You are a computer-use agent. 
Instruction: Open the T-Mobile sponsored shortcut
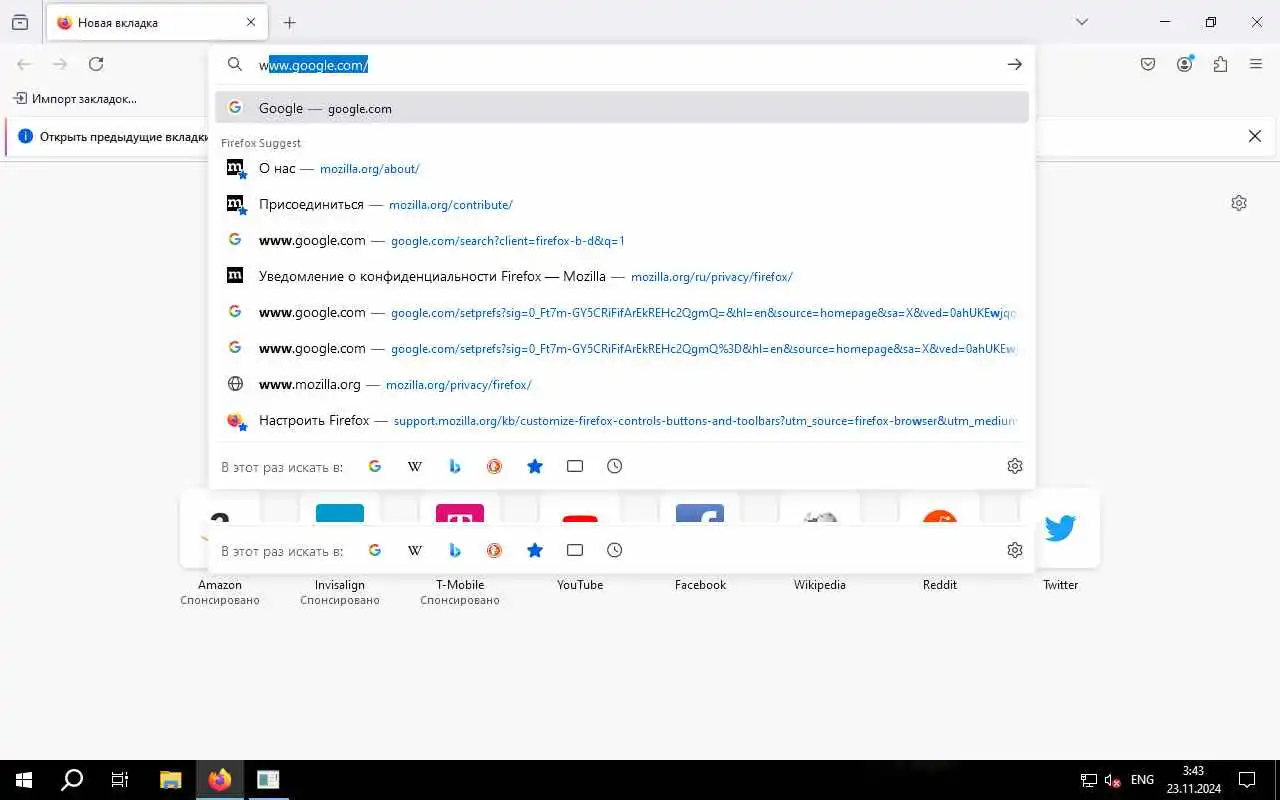pyautogui.click(x=460, y=548)
